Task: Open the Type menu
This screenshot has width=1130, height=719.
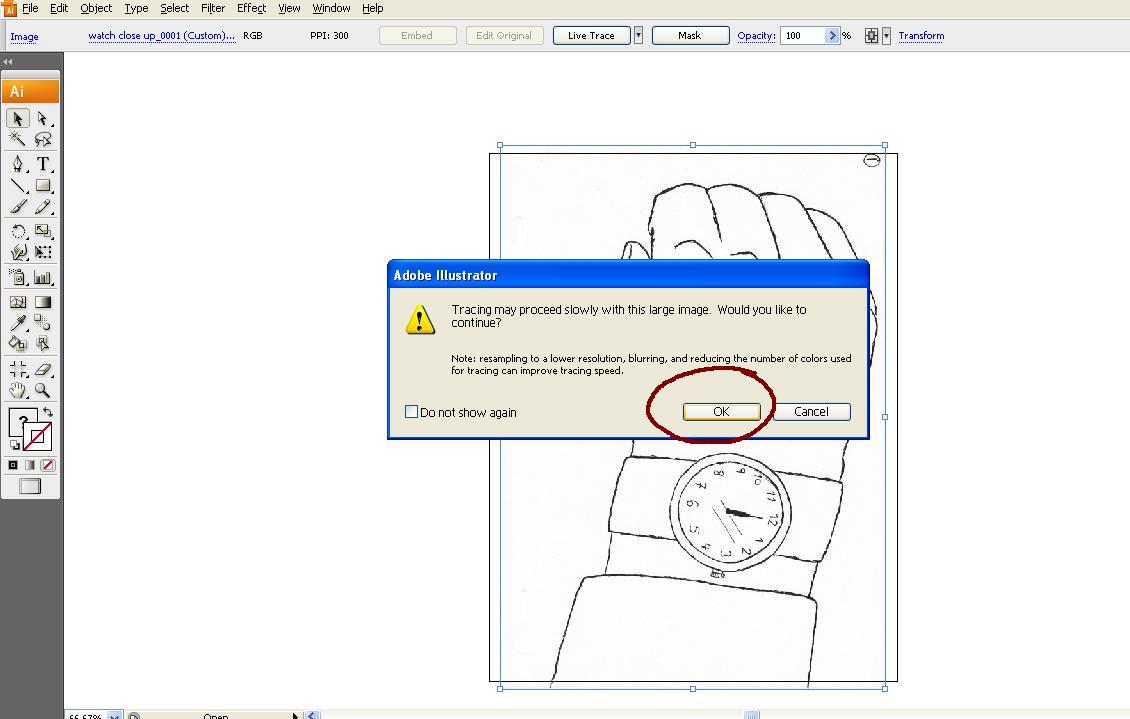Action: [x=136, y=9]
